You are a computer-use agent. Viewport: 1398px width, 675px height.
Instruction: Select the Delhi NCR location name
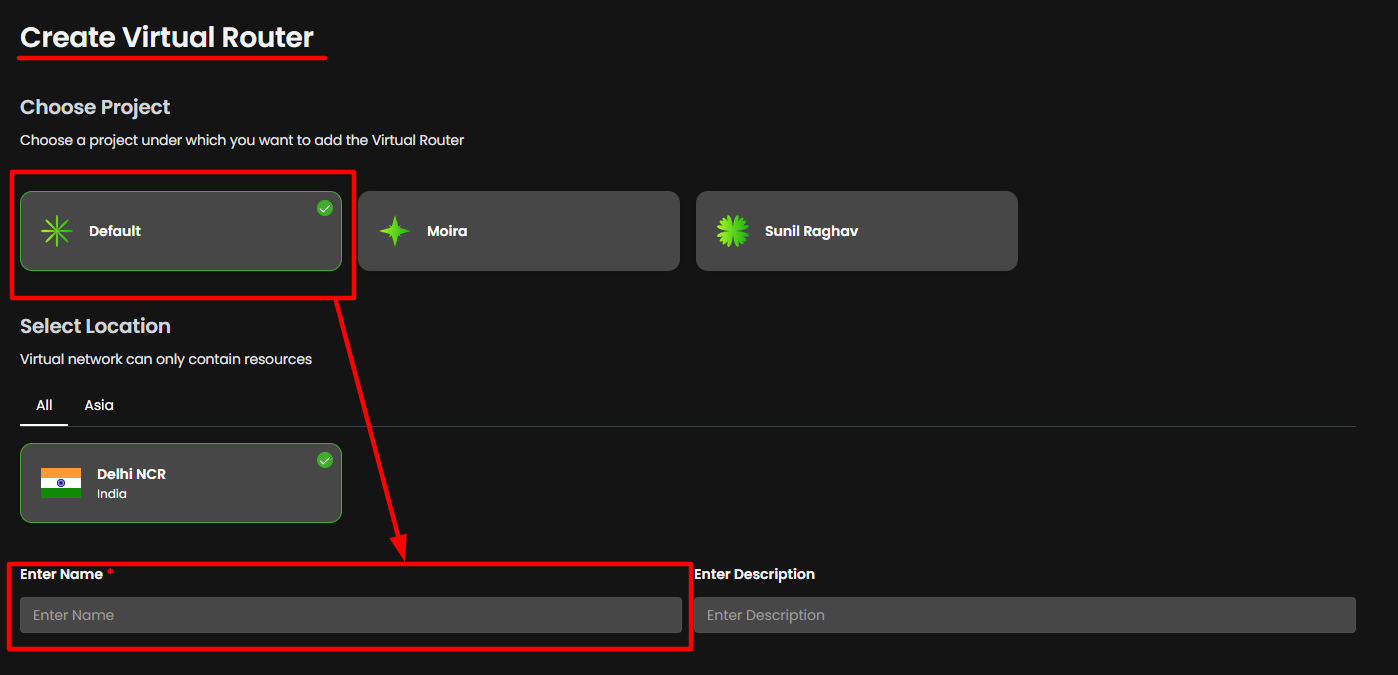[131, 474]
